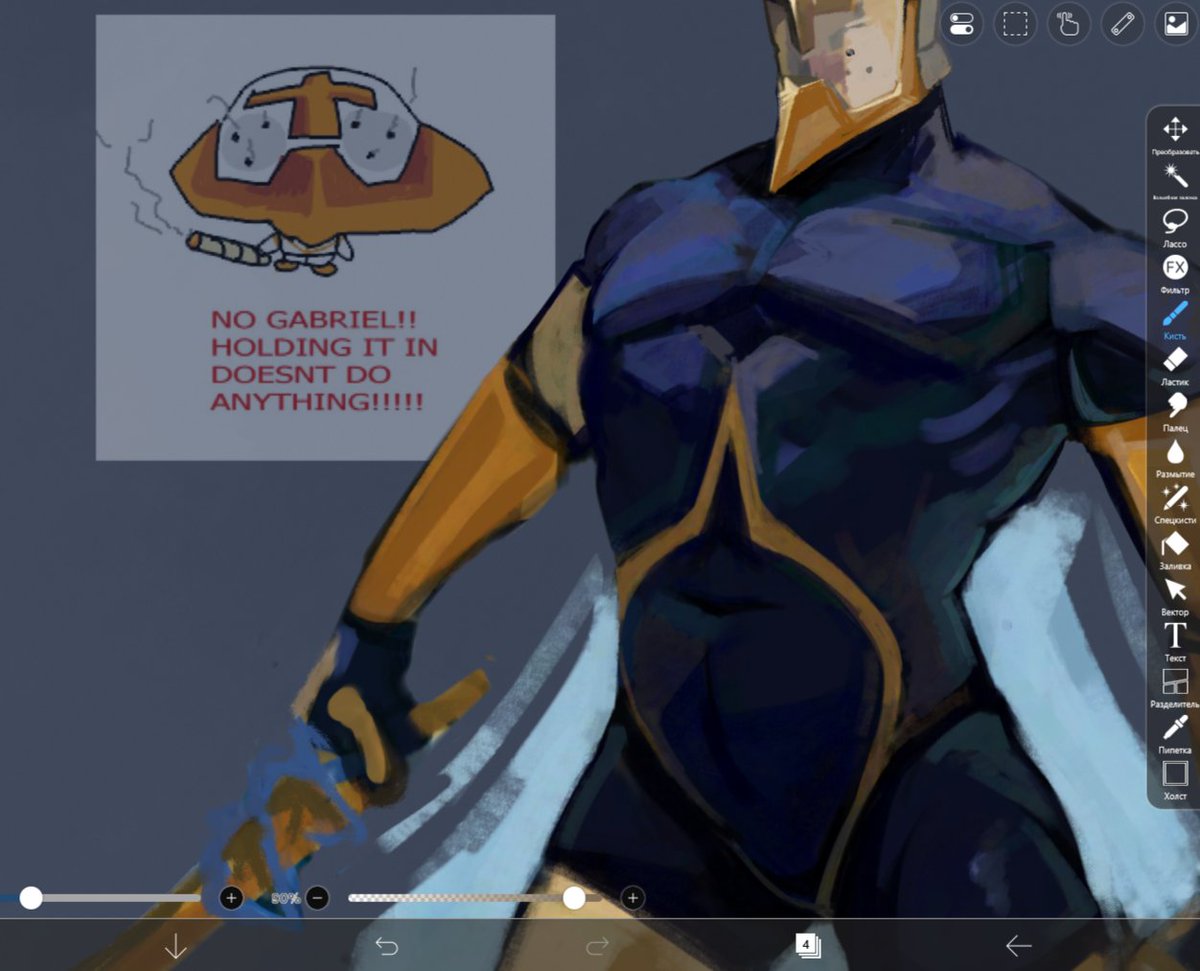Click the down arrow in bottom bar
The height and width of the screenshot is (971, 1200).
[175, 945]
